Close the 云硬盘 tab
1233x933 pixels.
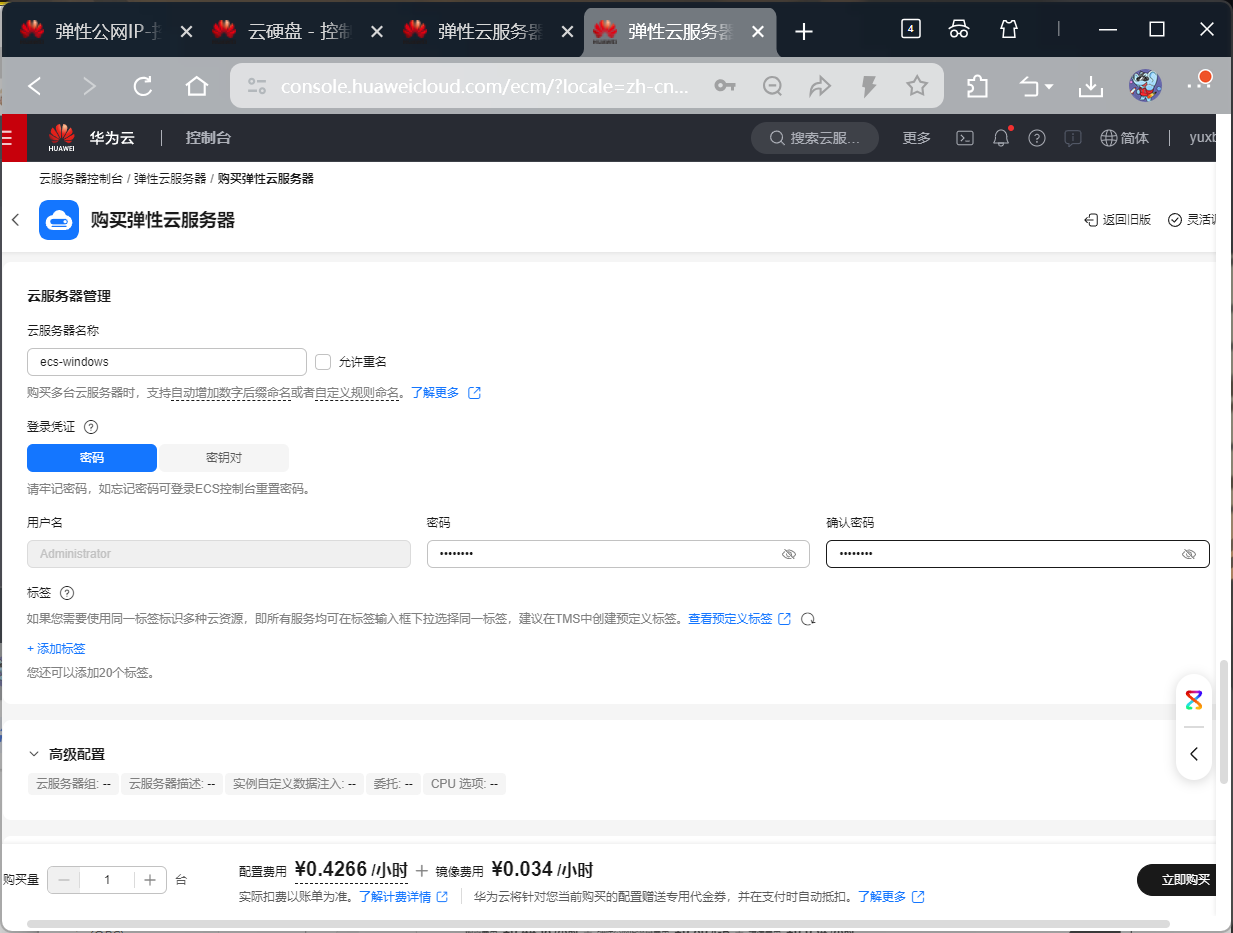click(x=377, y=31)
